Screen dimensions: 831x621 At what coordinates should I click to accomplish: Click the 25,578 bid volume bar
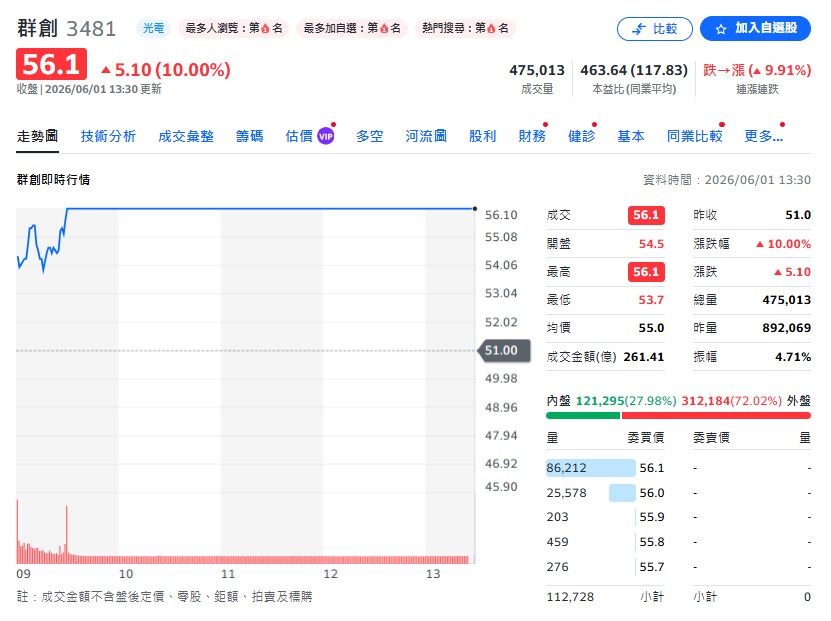coord(622,493)
